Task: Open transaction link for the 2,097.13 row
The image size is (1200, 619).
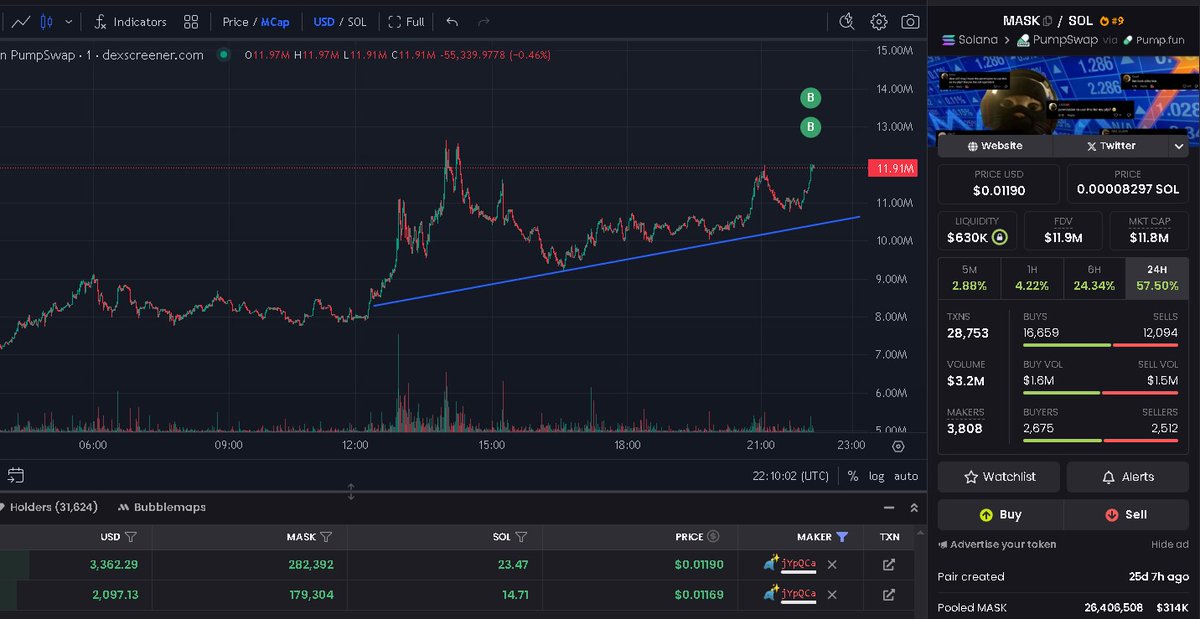Action: [889, 595]
